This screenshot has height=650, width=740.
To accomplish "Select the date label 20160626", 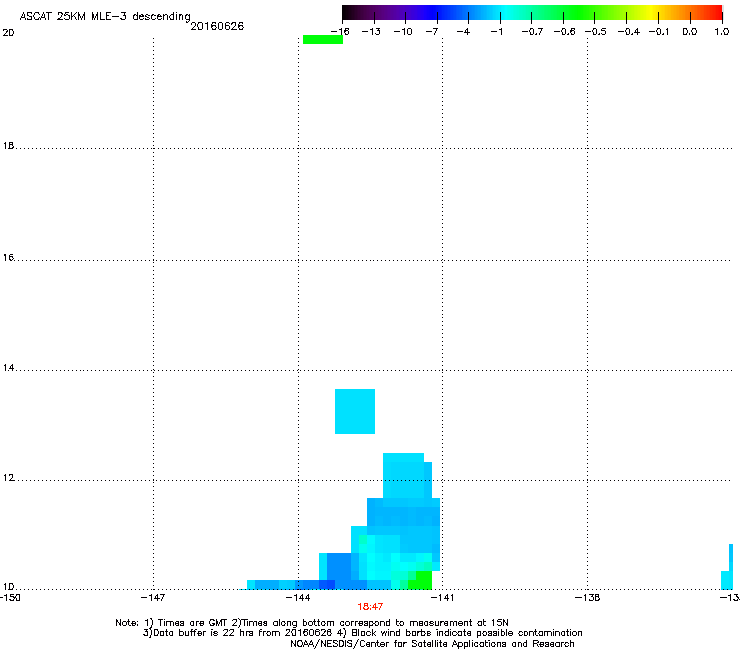I will click(217, 26).
